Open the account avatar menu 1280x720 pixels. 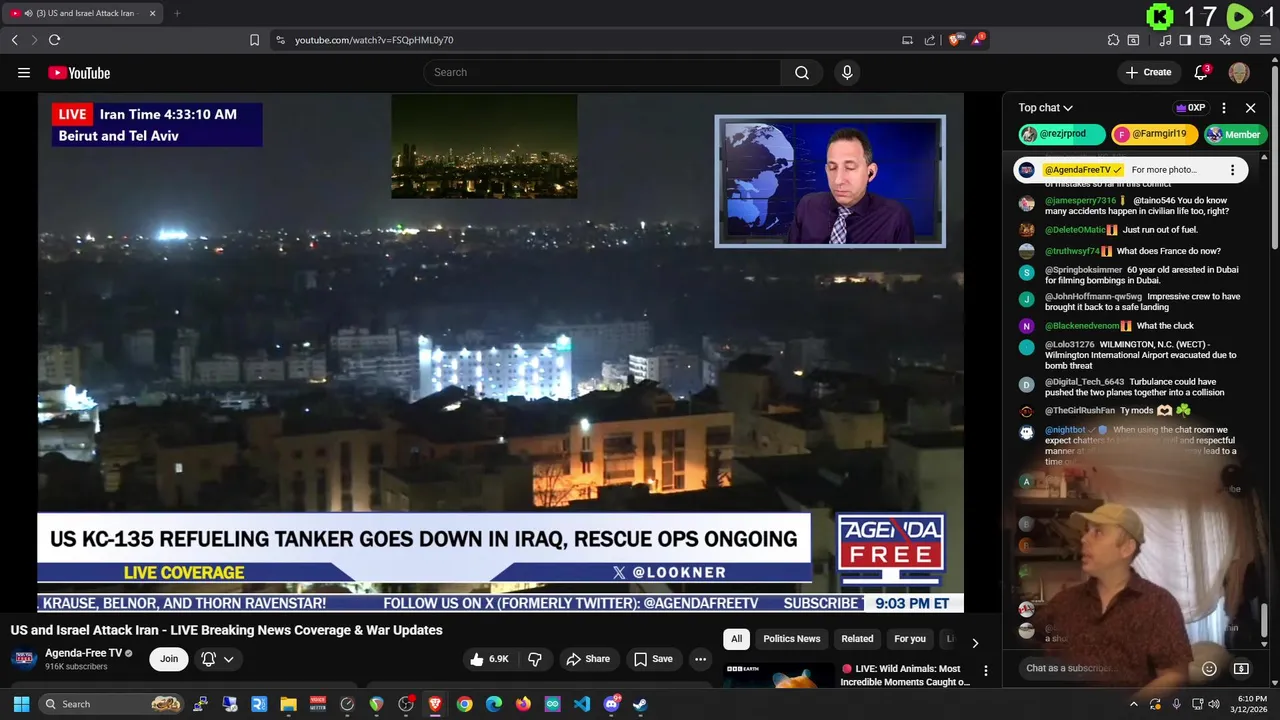click(x=1239, y=72)
